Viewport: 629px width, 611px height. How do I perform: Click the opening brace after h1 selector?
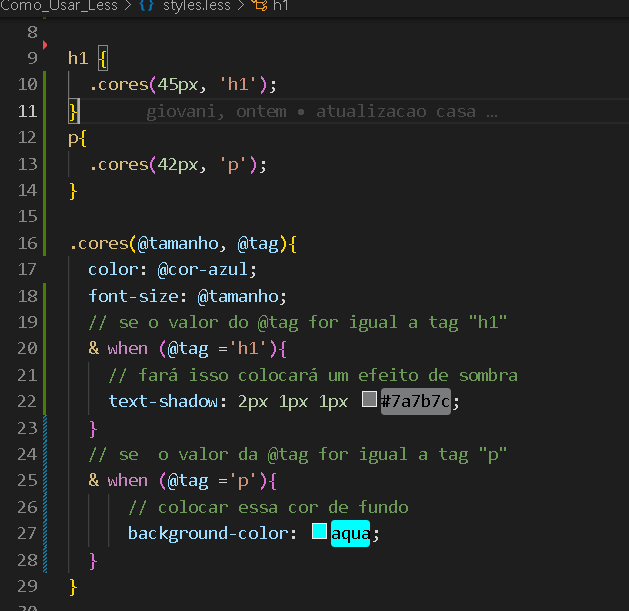click(x=103, y=59)
